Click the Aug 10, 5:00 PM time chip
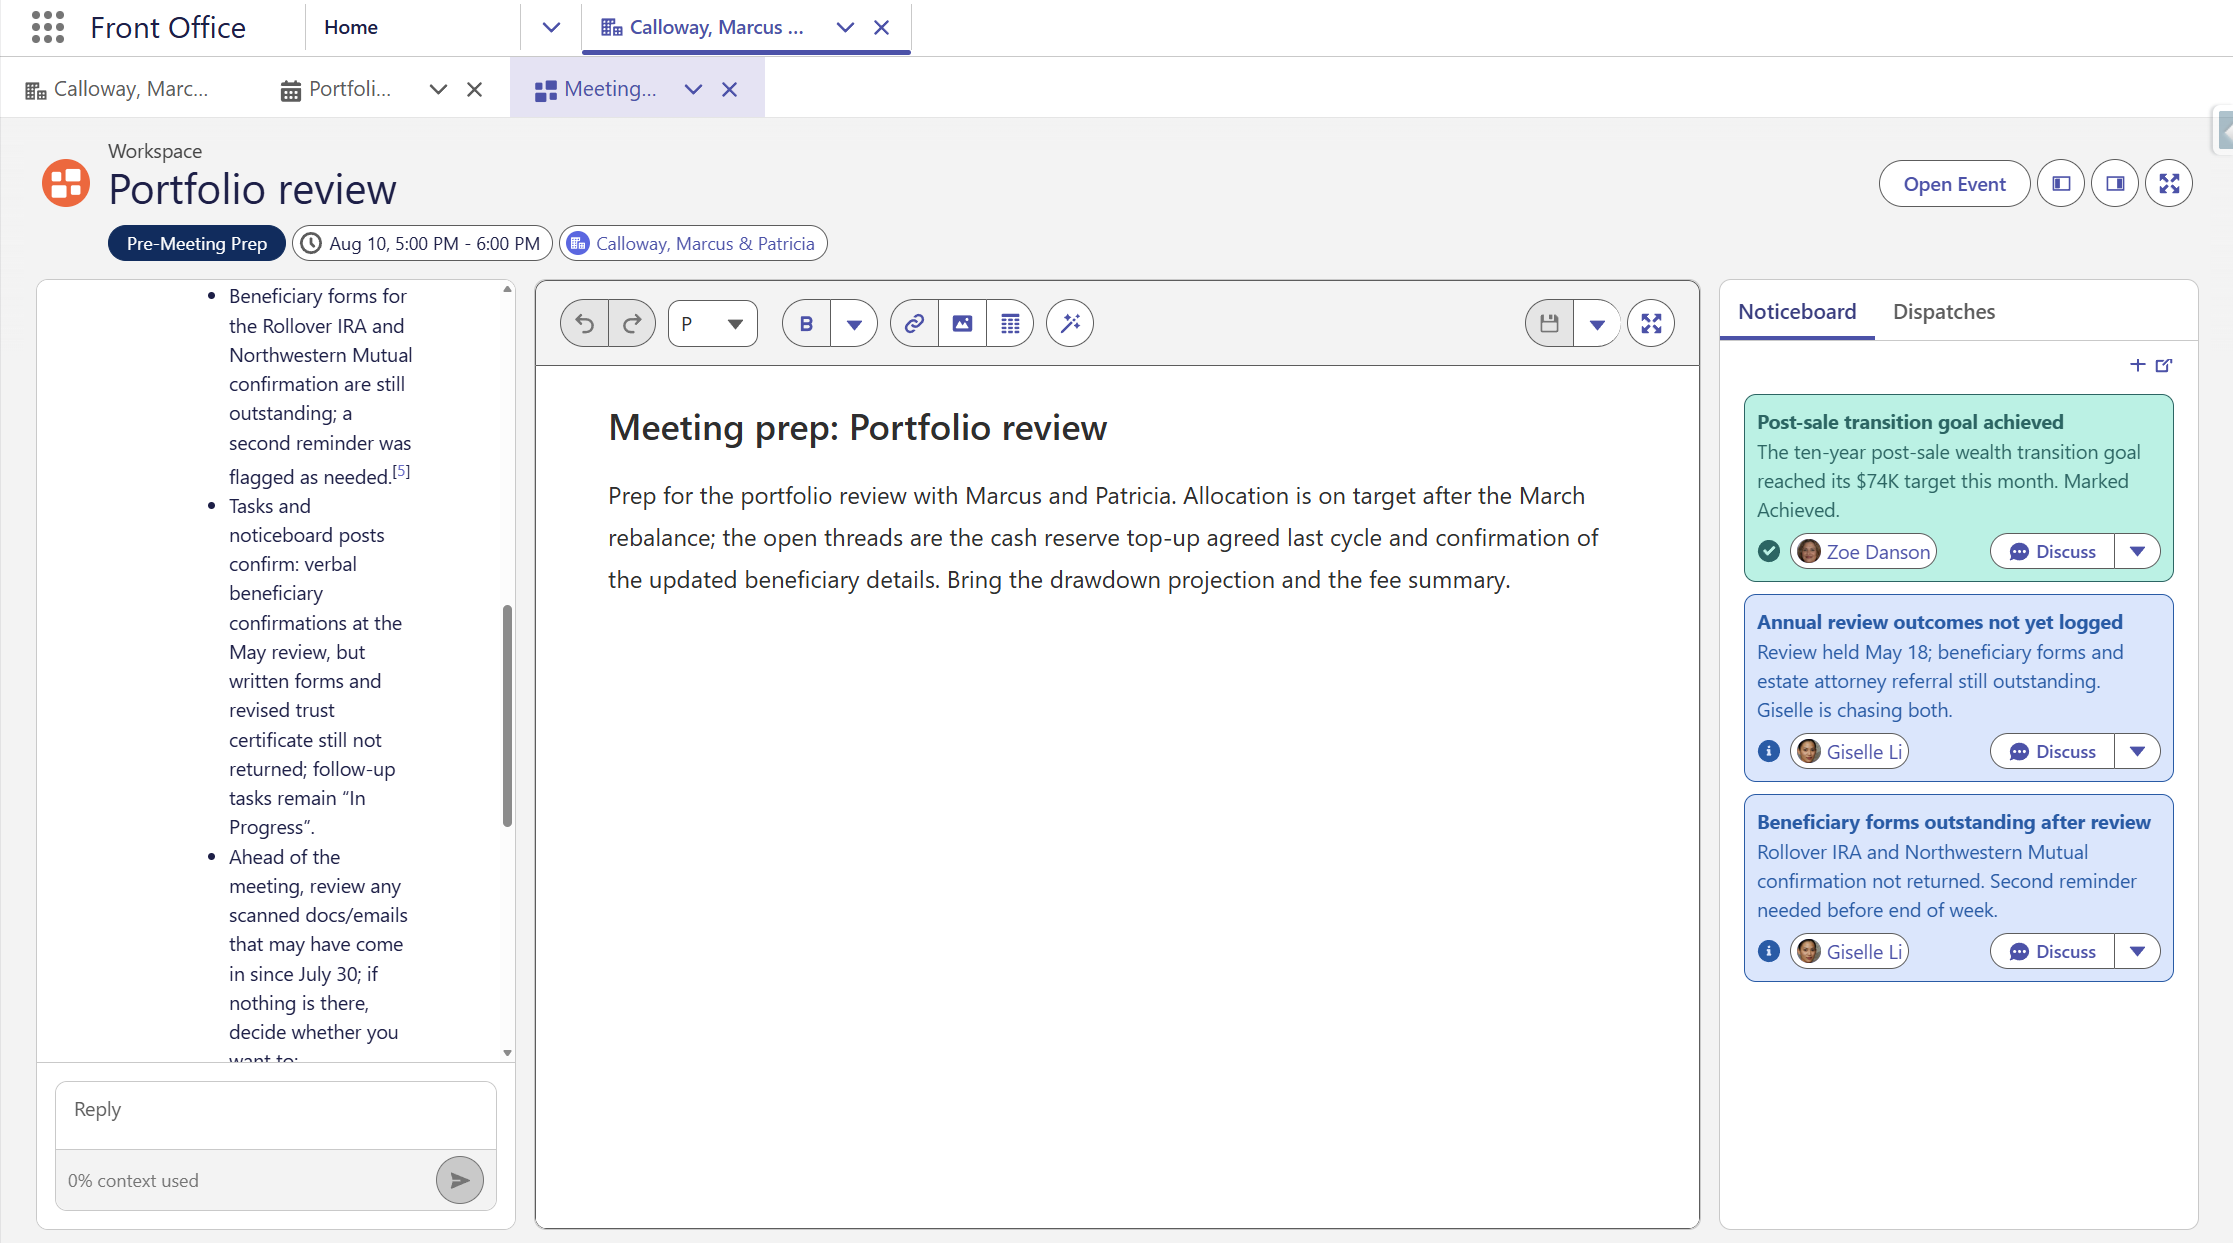The width and height of the screenshot is (2233, 1243). (422, 244)
